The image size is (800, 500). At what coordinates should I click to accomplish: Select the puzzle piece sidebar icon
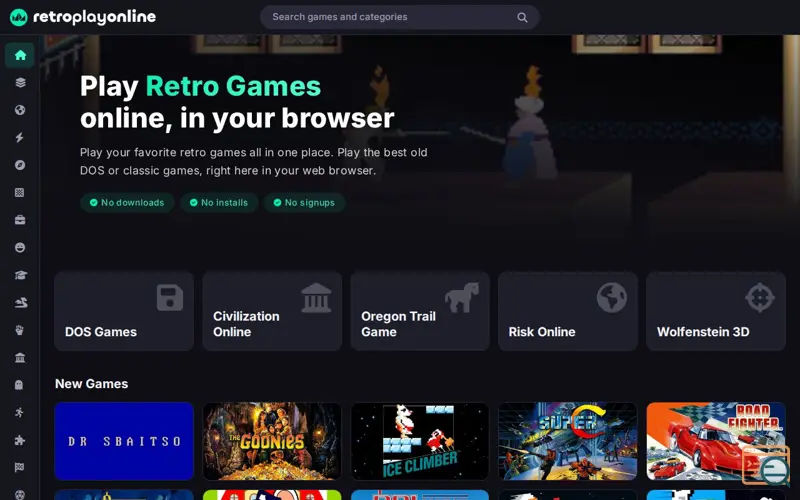pyautogui.click(x=20, y=440)
